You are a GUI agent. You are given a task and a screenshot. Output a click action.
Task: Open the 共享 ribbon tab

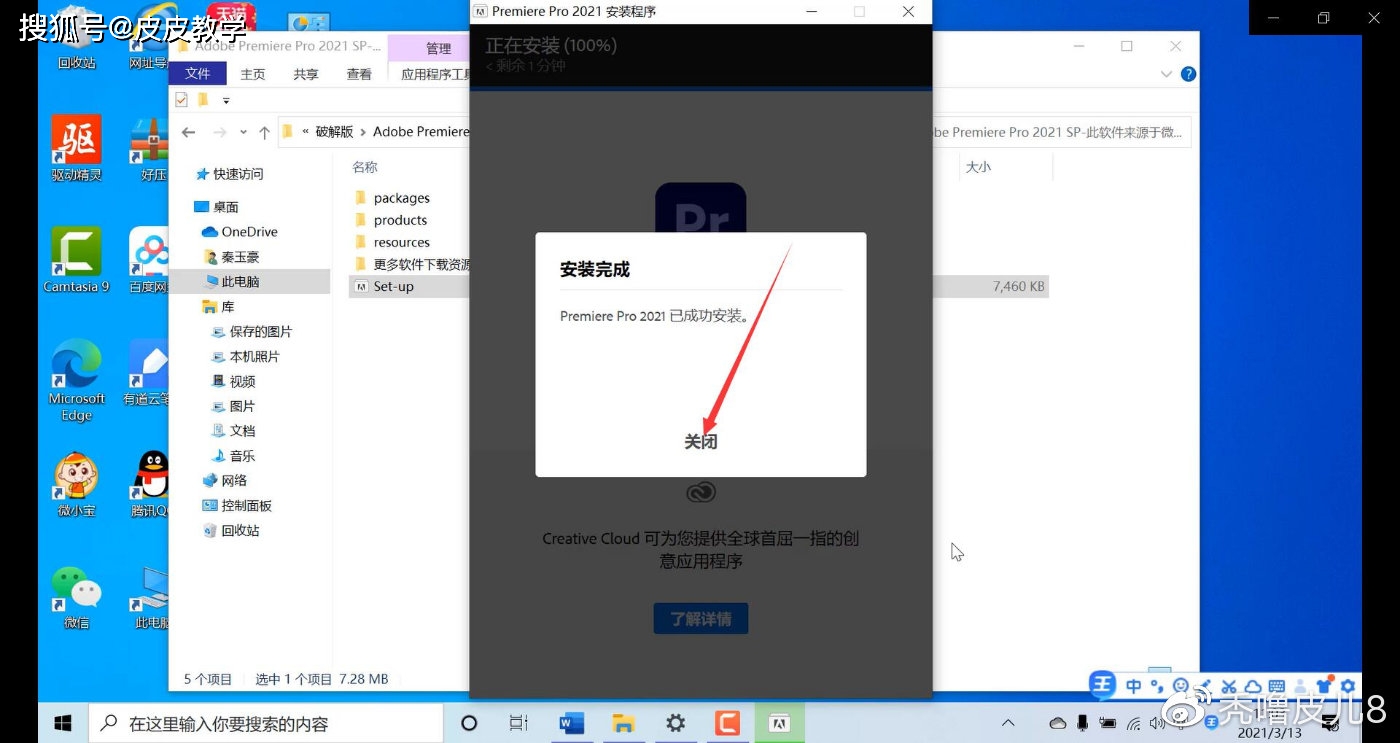(x=306, y=74)
